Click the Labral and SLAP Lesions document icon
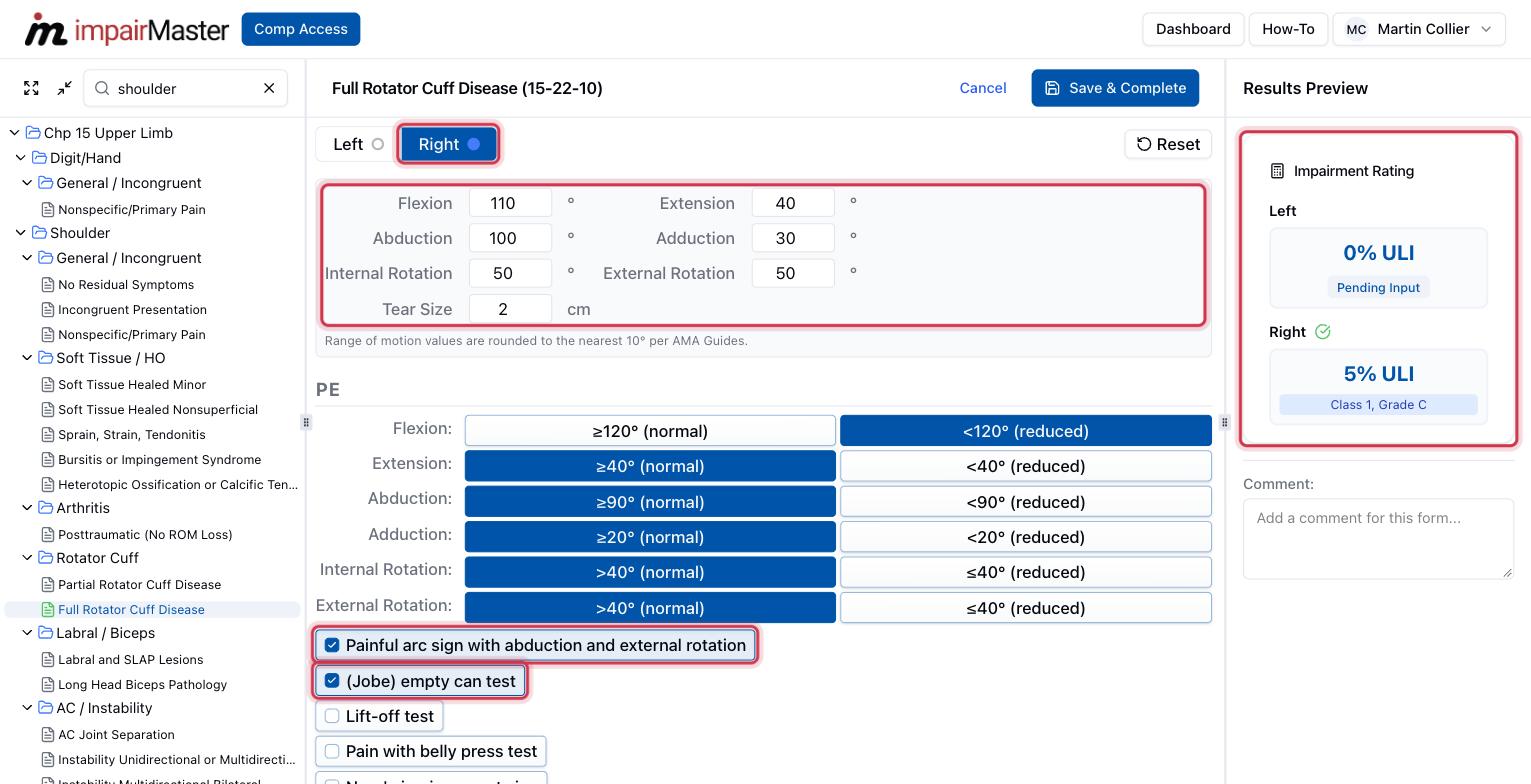The image size is (1531, 784). pos(47,659)
